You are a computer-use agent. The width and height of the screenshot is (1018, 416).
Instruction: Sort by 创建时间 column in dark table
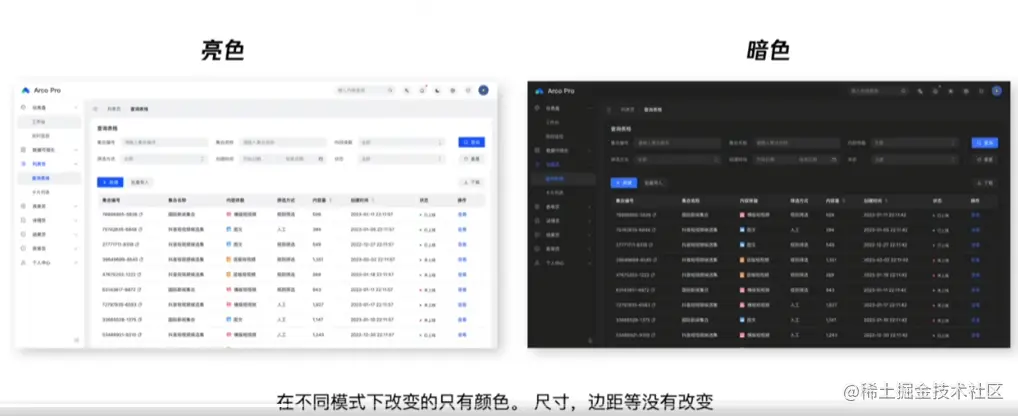point(887,201)
